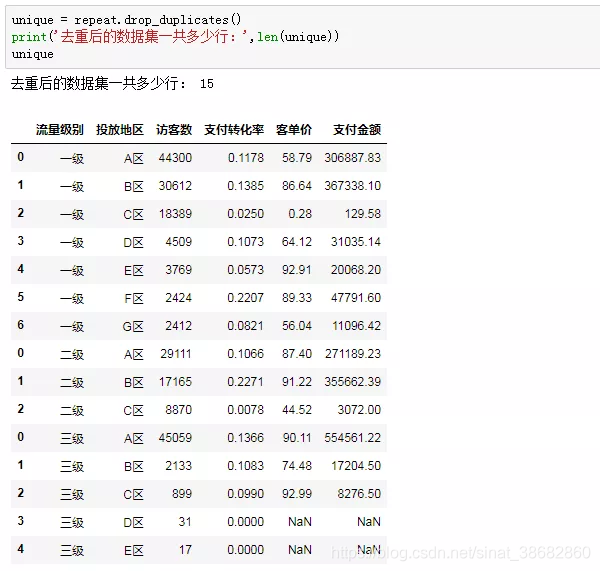Viewport: 600px width, 571px height.
Task: Click the G区 region cell
Action: 133,326
